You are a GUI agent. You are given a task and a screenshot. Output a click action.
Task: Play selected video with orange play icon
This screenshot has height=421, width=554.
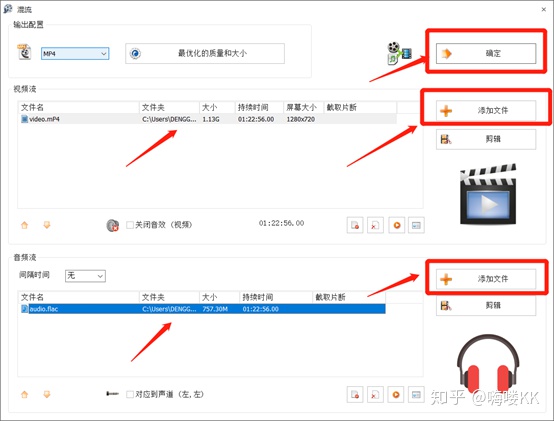pyautogui.click(x=396, y=225)
